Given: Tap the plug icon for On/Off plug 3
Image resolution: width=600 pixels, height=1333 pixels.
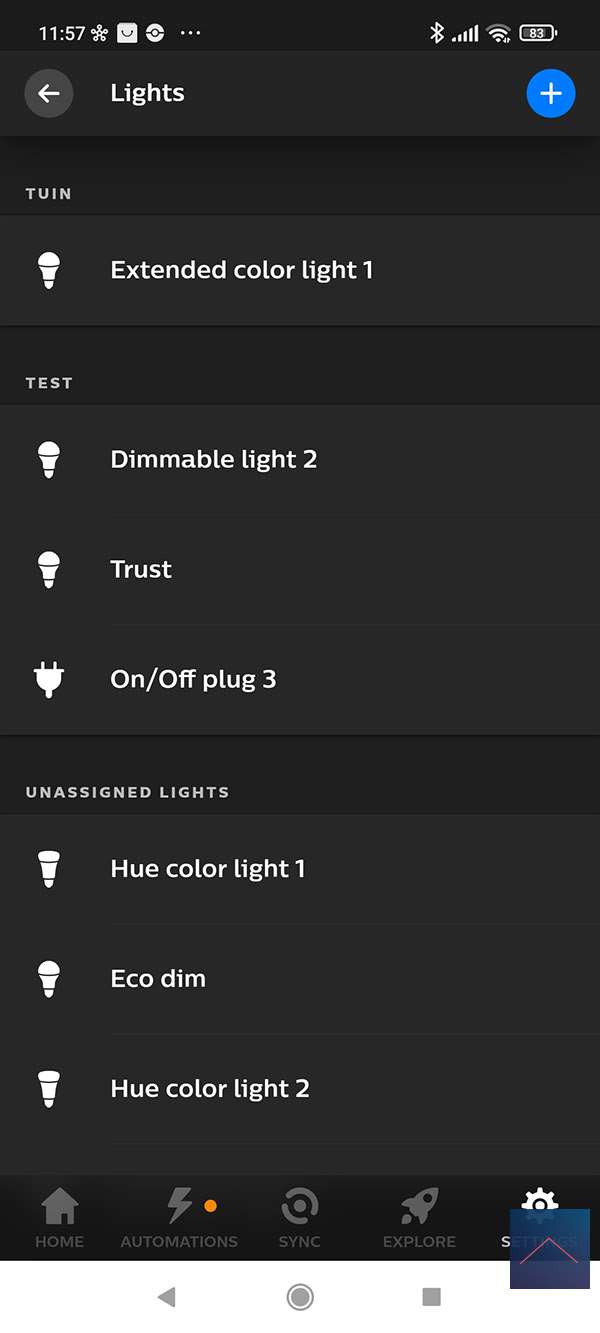Looking at the screenshot, I should pyautogui.click(x=48, y=680).
